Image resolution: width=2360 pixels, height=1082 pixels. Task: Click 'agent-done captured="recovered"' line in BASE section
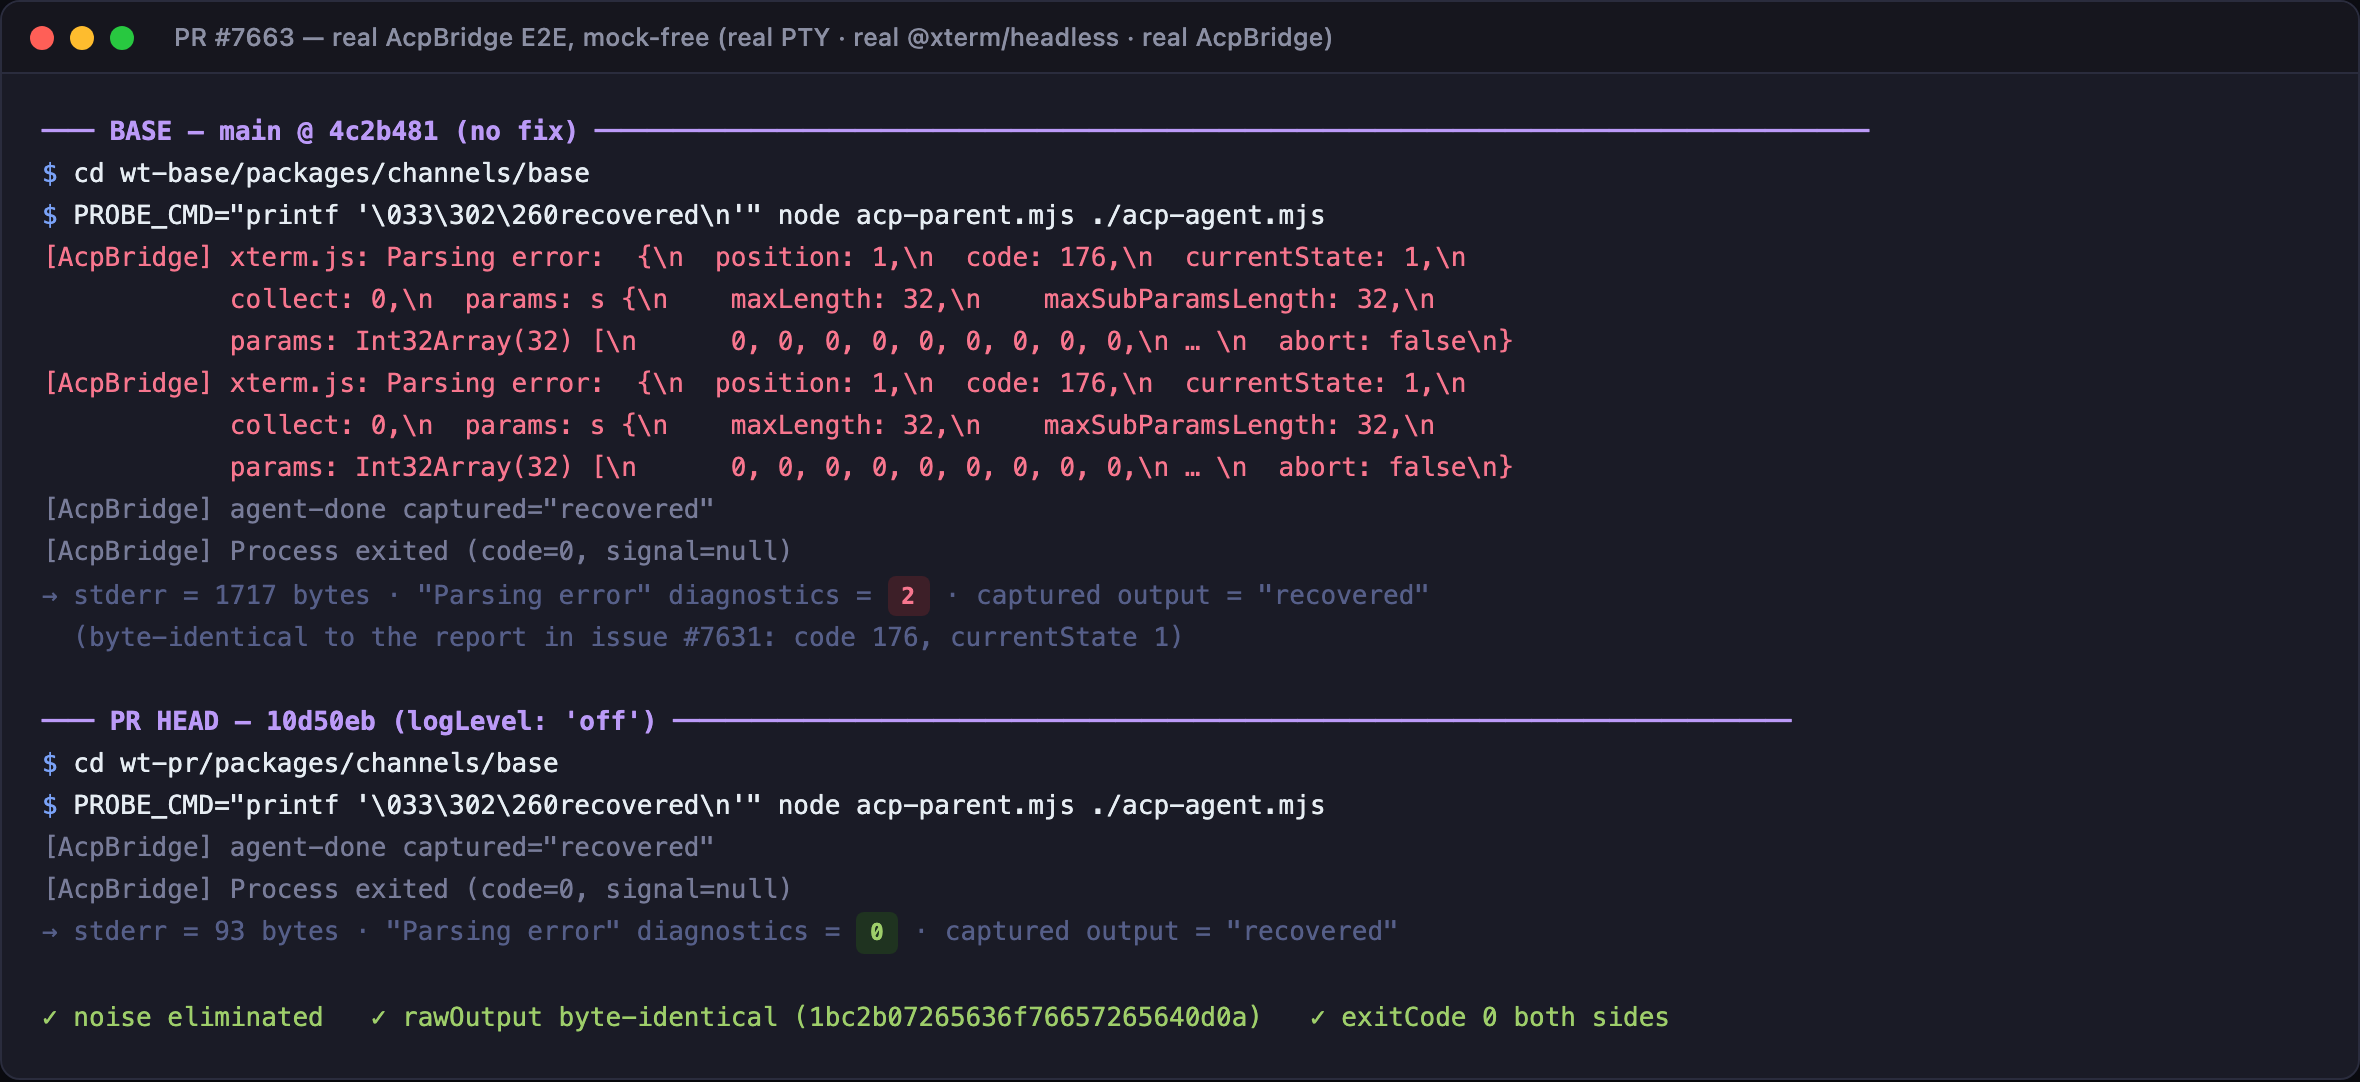click(379, 509)
